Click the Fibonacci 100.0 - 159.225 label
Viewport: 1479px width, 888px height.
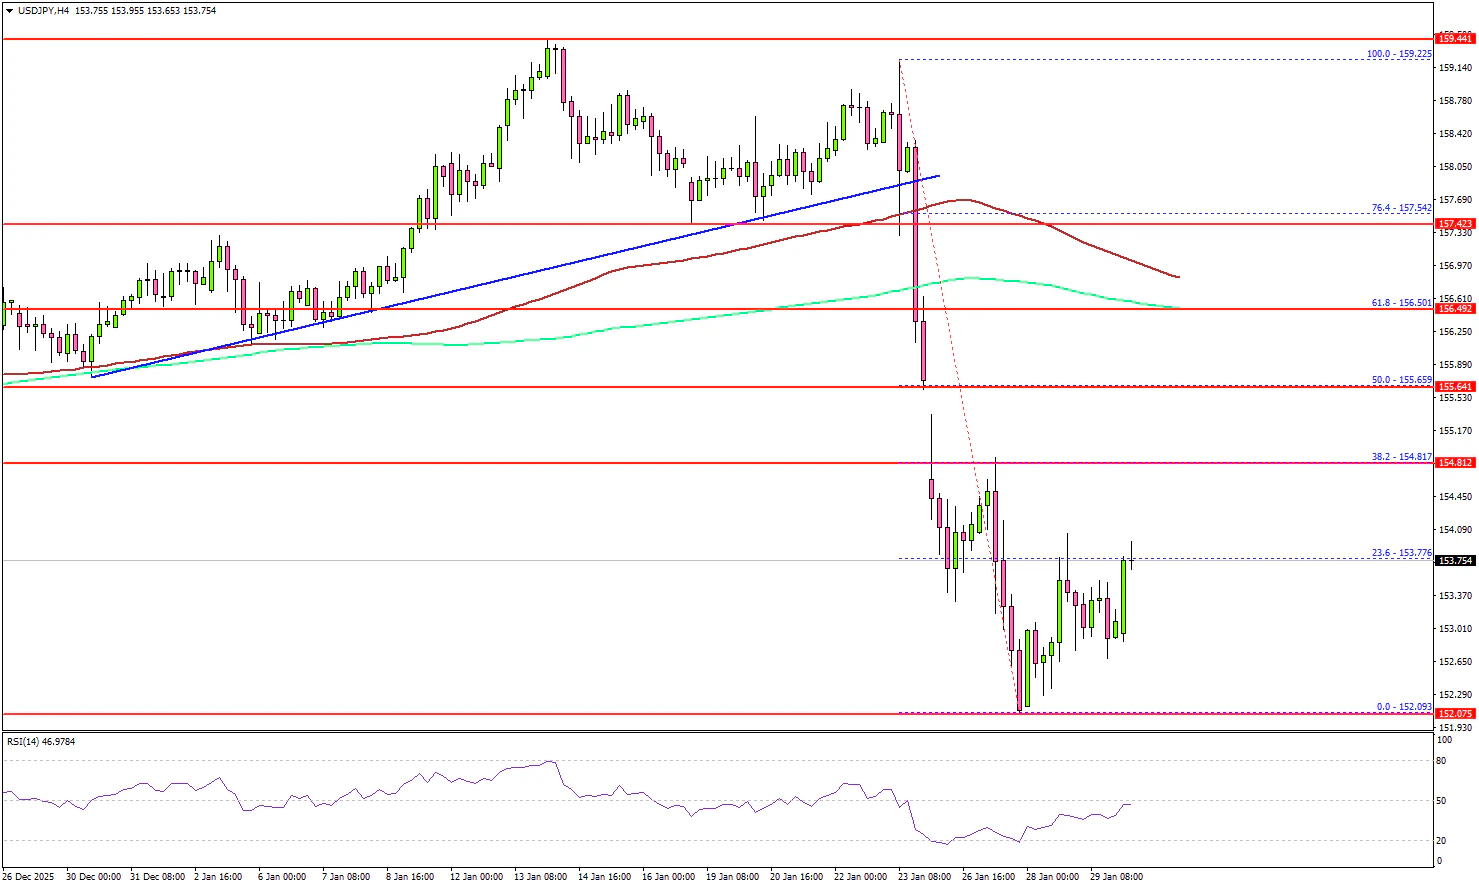click(x=1398, y=54)
